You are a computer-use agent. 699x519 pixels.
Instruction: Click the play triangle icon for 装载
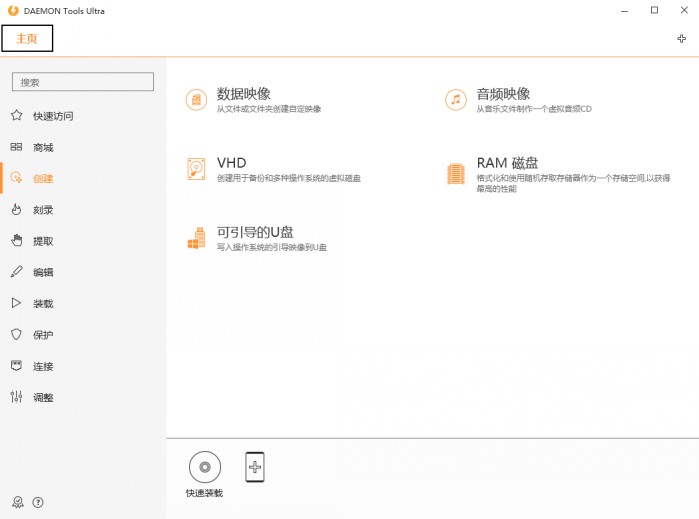[16, 303]
